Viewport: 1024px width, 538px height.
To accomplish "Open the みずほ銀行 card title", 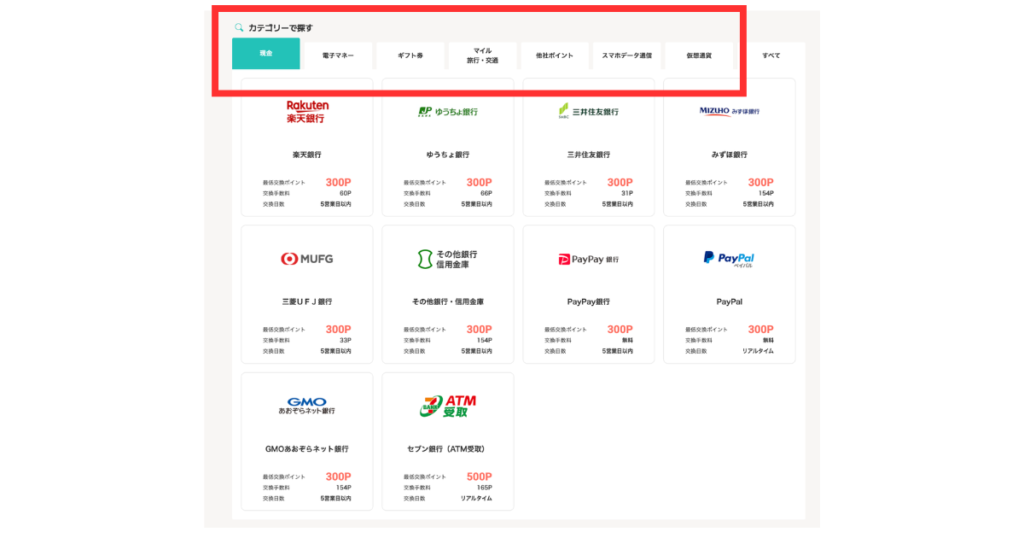I will point(729,155).
